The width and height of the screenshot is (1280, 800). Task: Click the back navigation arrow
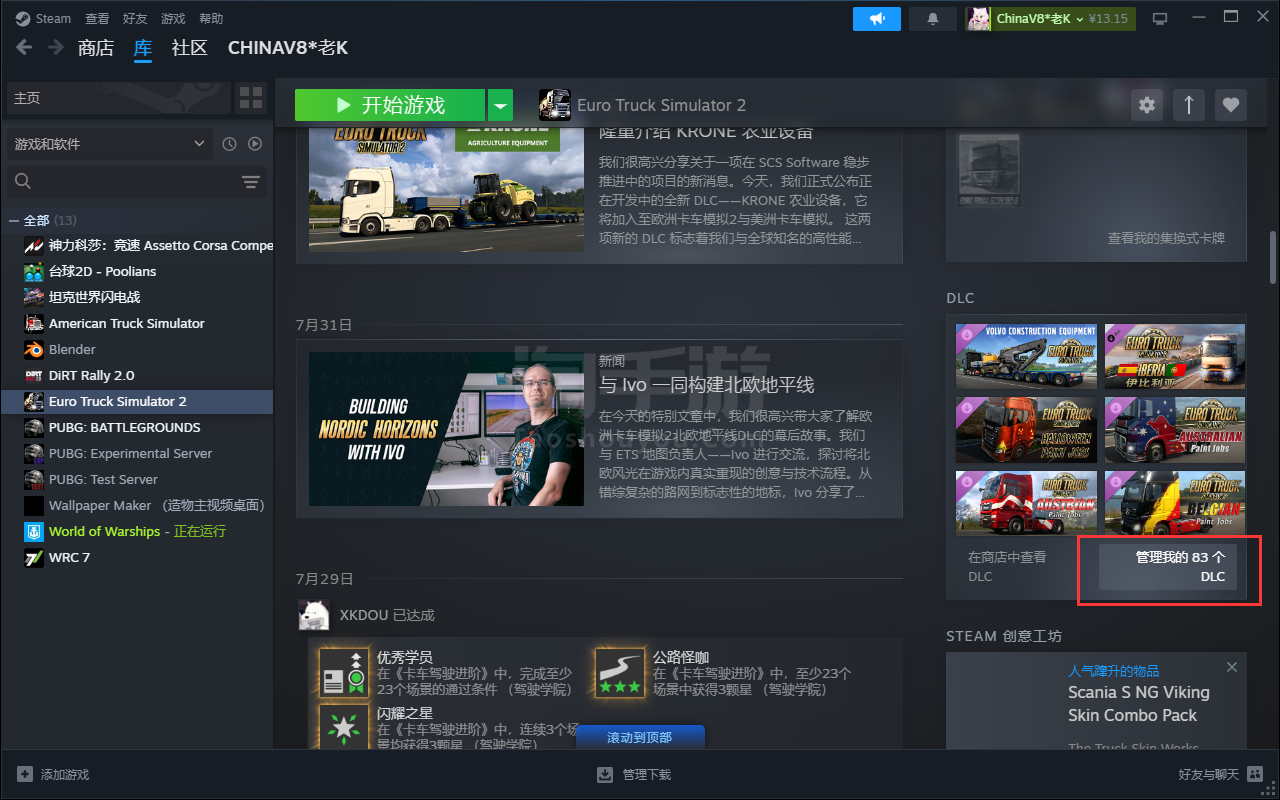tap(24, 47)
